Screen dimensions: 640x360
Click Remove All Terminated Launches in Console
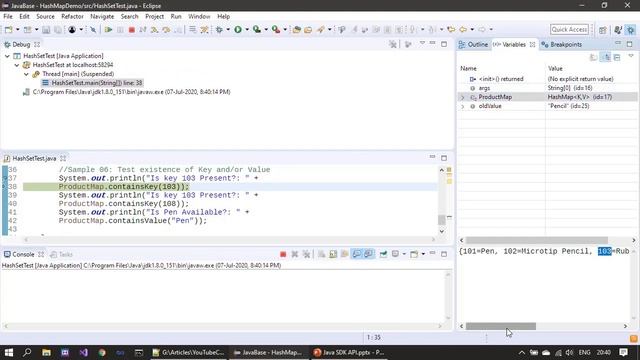click(306, 254)
